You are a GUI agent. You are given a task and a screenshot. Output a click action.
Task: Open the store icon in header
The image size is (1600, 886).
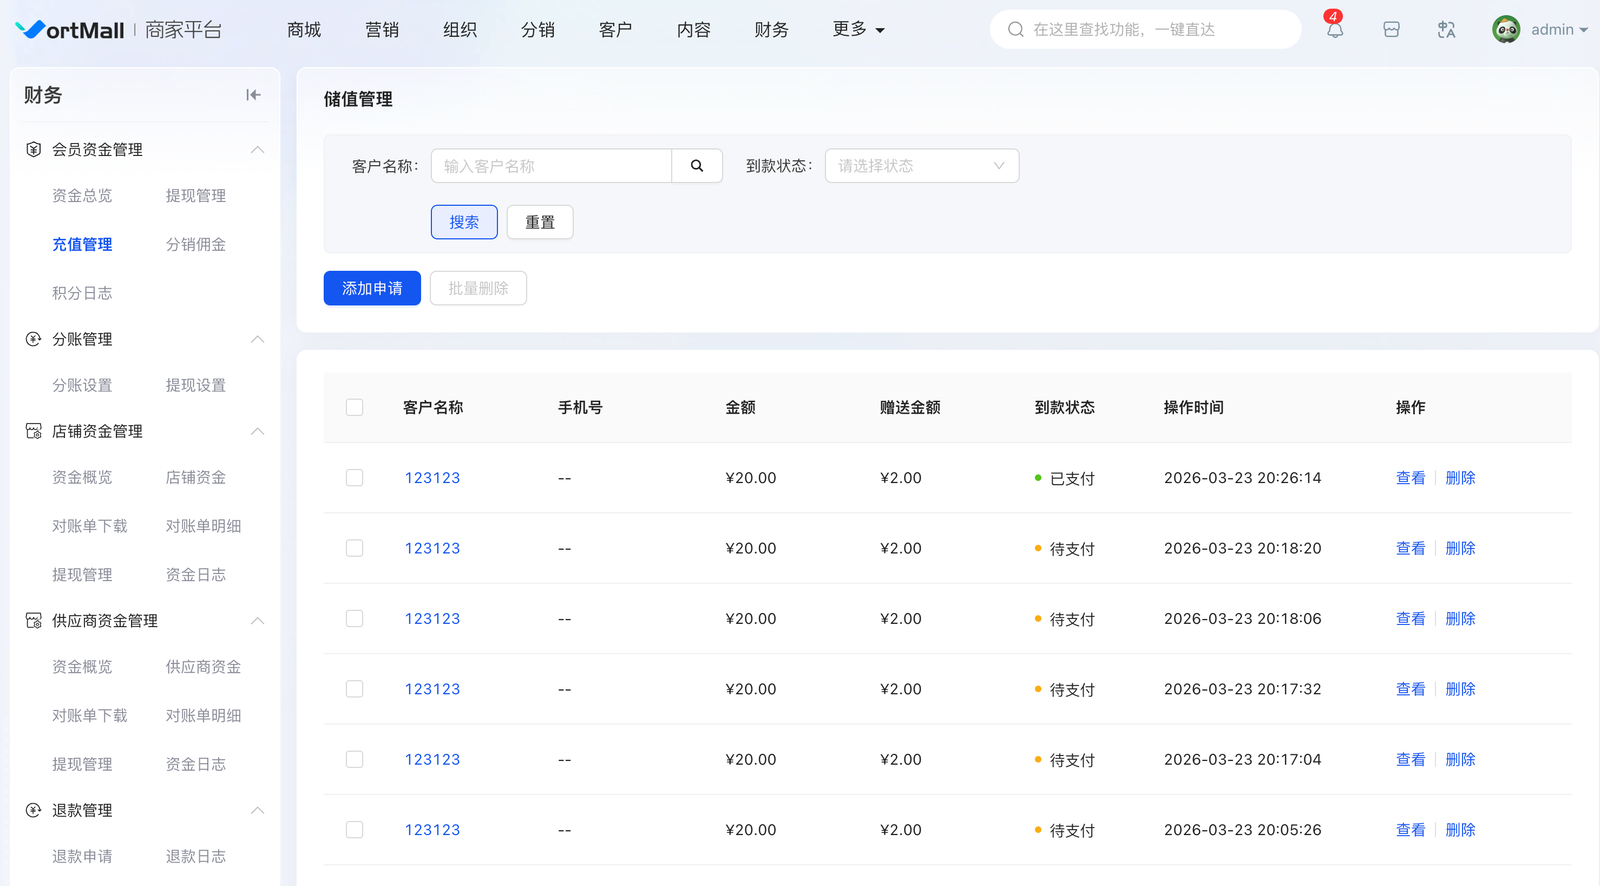coord(1391,30)
